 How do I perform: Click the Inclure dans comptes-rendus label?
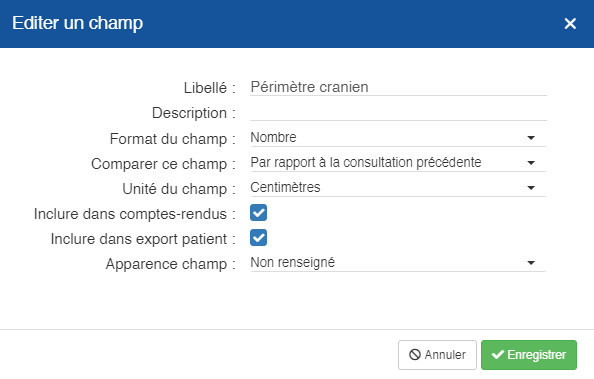pyautogui.click(x=134, y=214)
